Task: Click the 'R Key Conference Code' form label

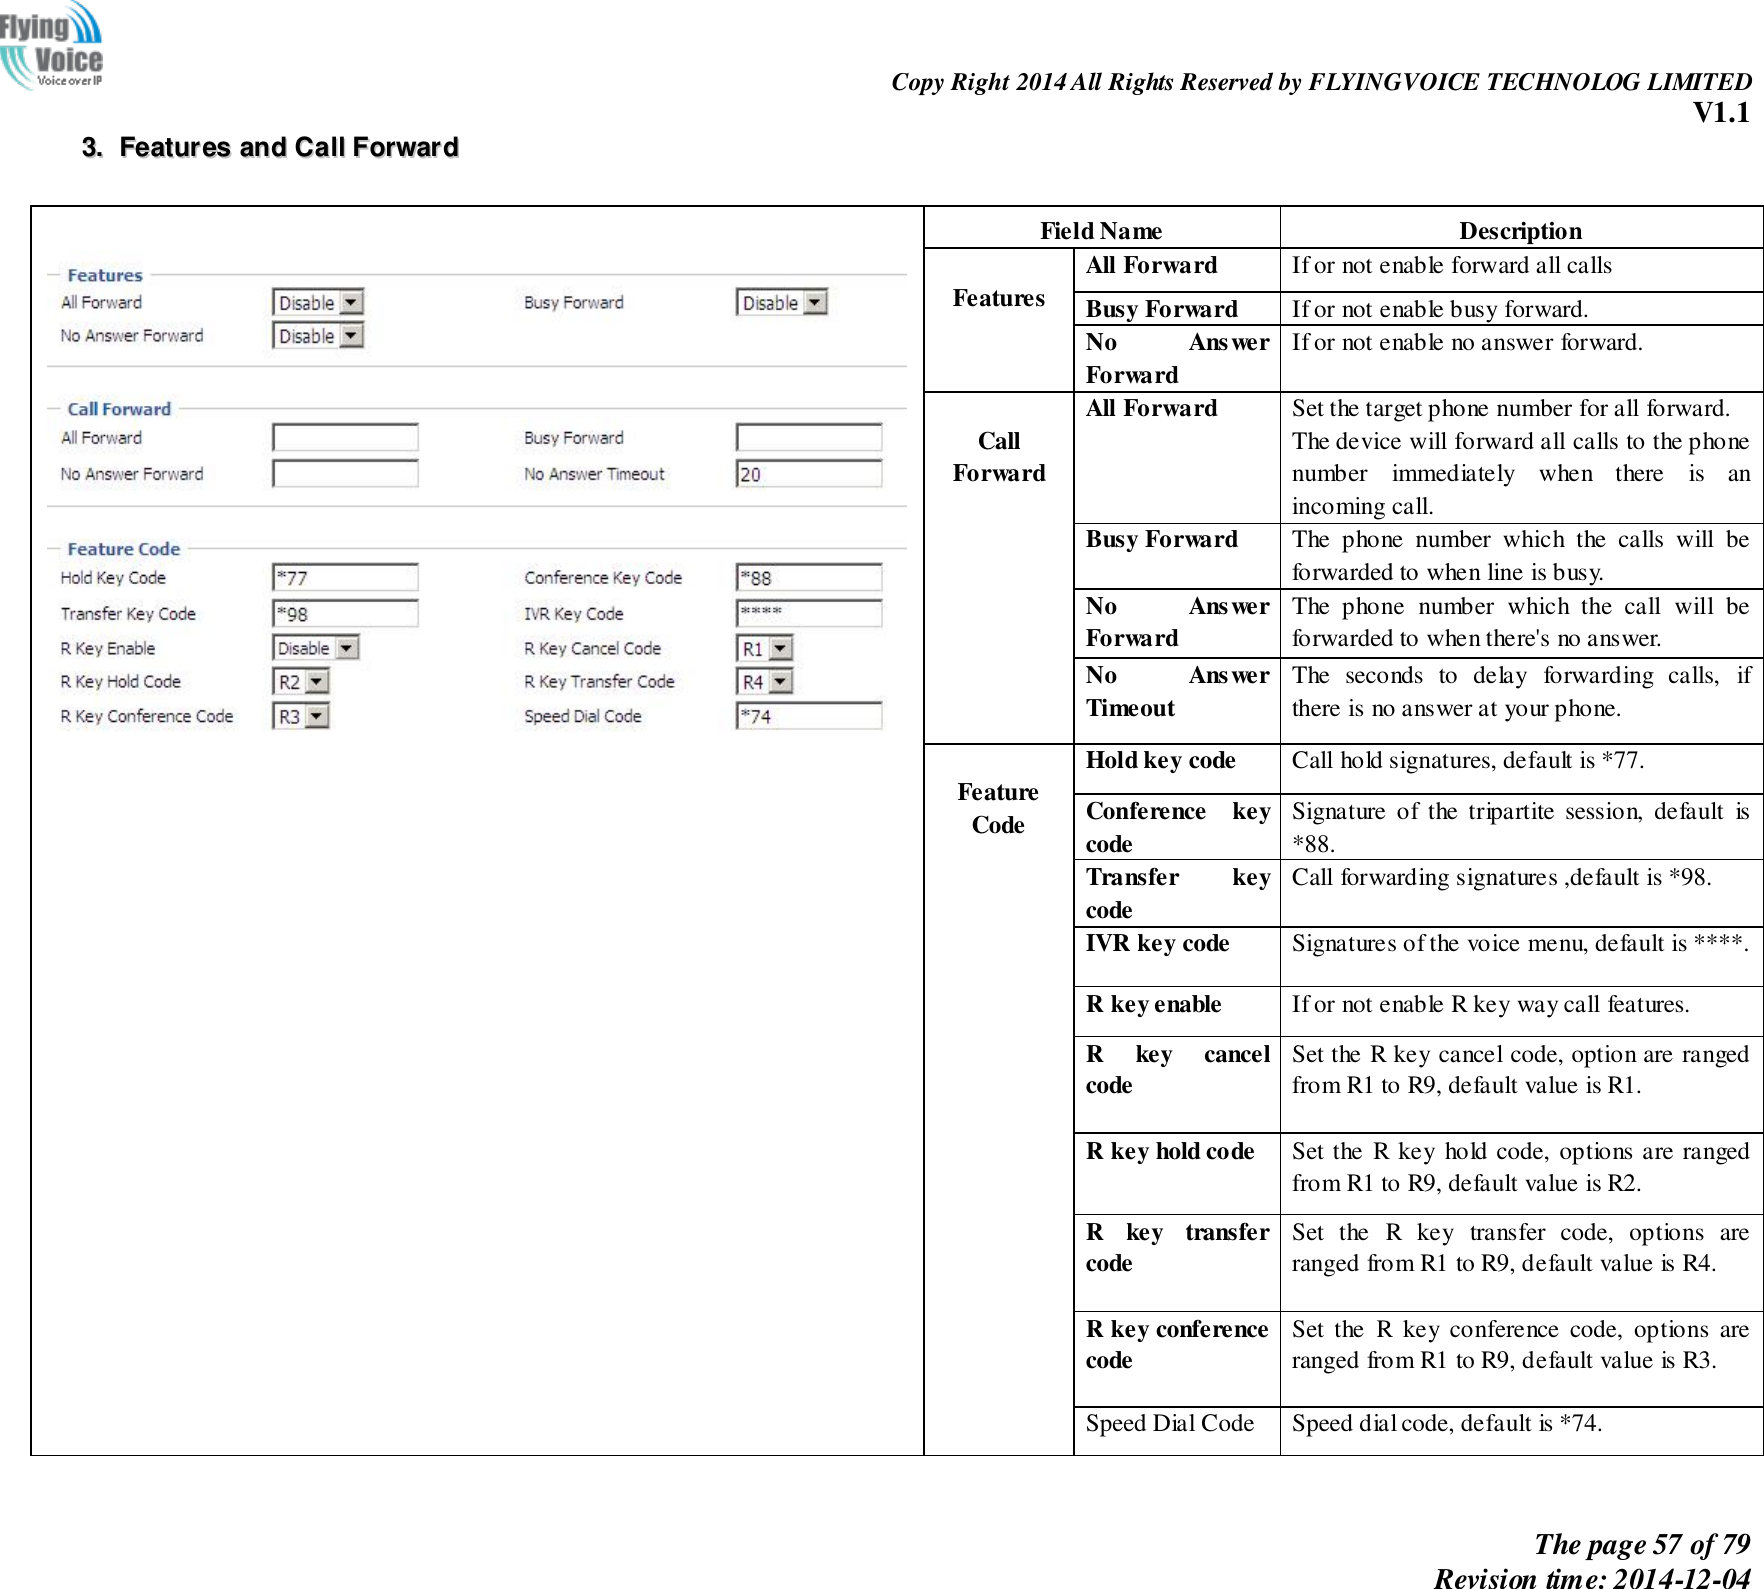Action: [x=147, y=716]
